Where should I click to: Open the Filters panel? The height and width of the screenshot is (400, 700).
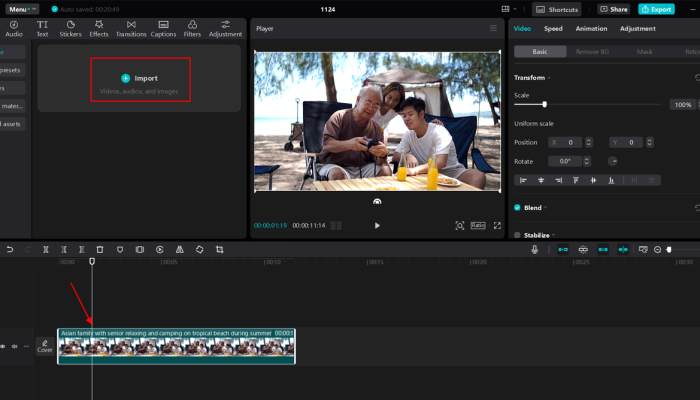192,27
